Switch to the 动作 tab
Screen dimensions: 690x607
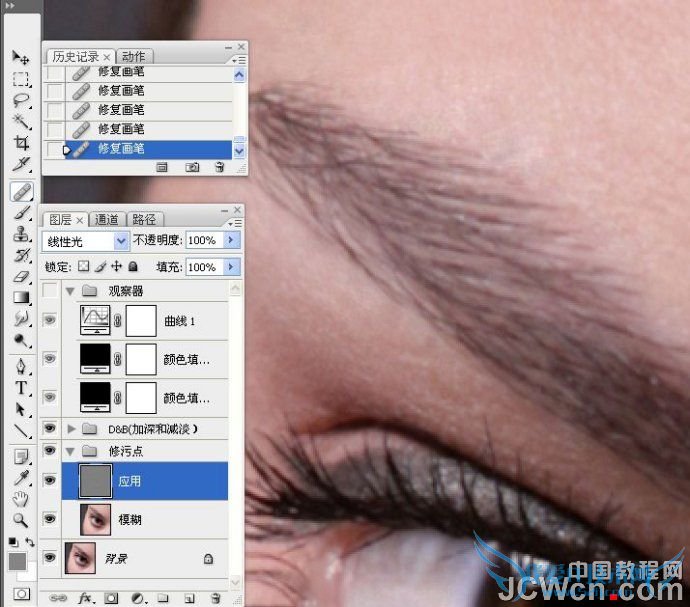pos(133,56)
